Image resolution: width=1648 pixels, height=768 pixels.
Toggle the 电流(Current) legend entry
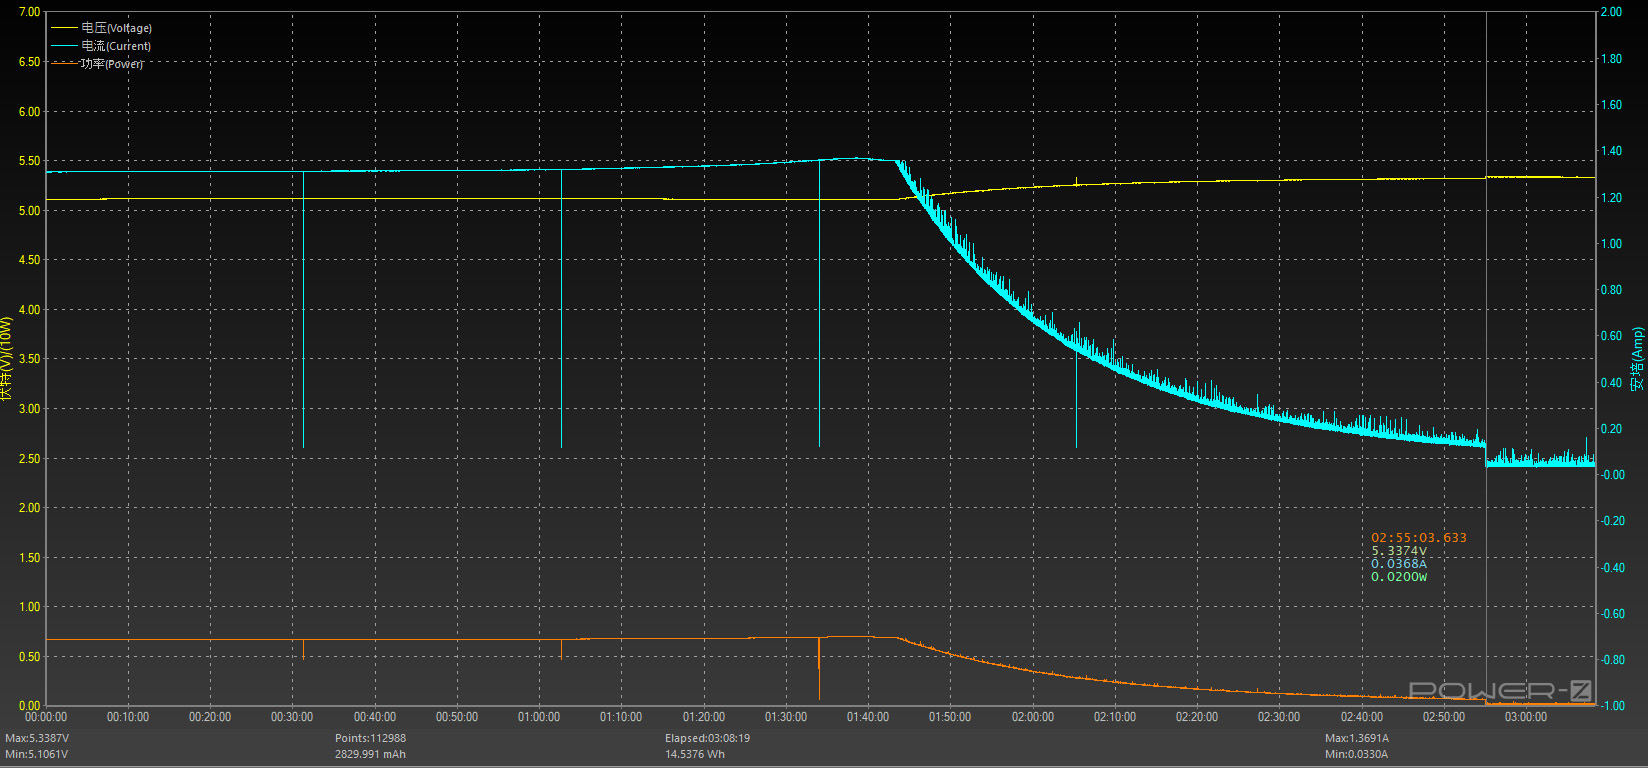116,46
